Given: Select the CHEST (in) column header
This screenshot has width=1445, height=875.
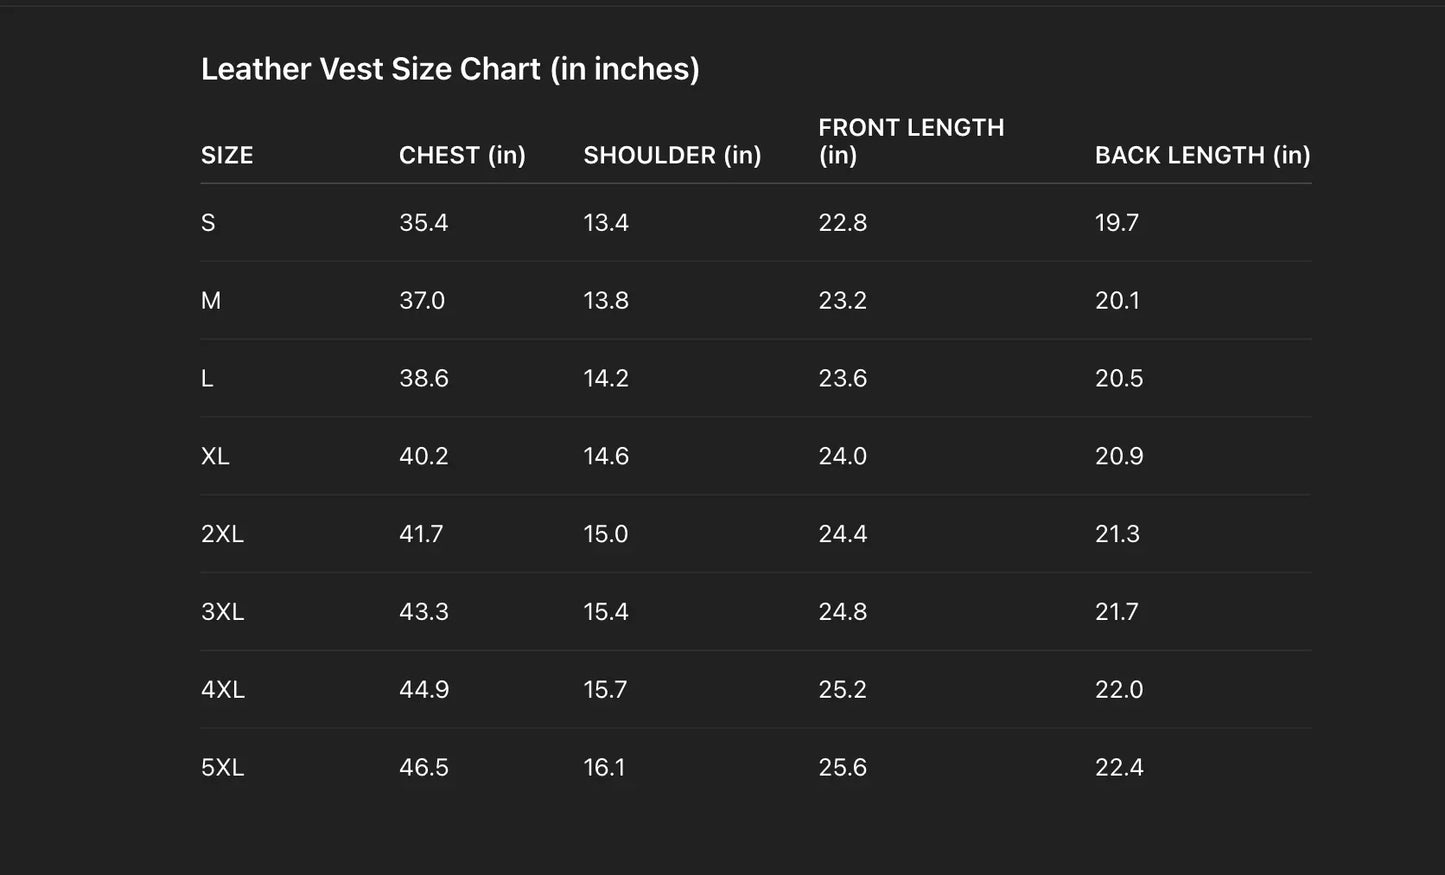Looking at the screenshot, I should coord(462,155).
